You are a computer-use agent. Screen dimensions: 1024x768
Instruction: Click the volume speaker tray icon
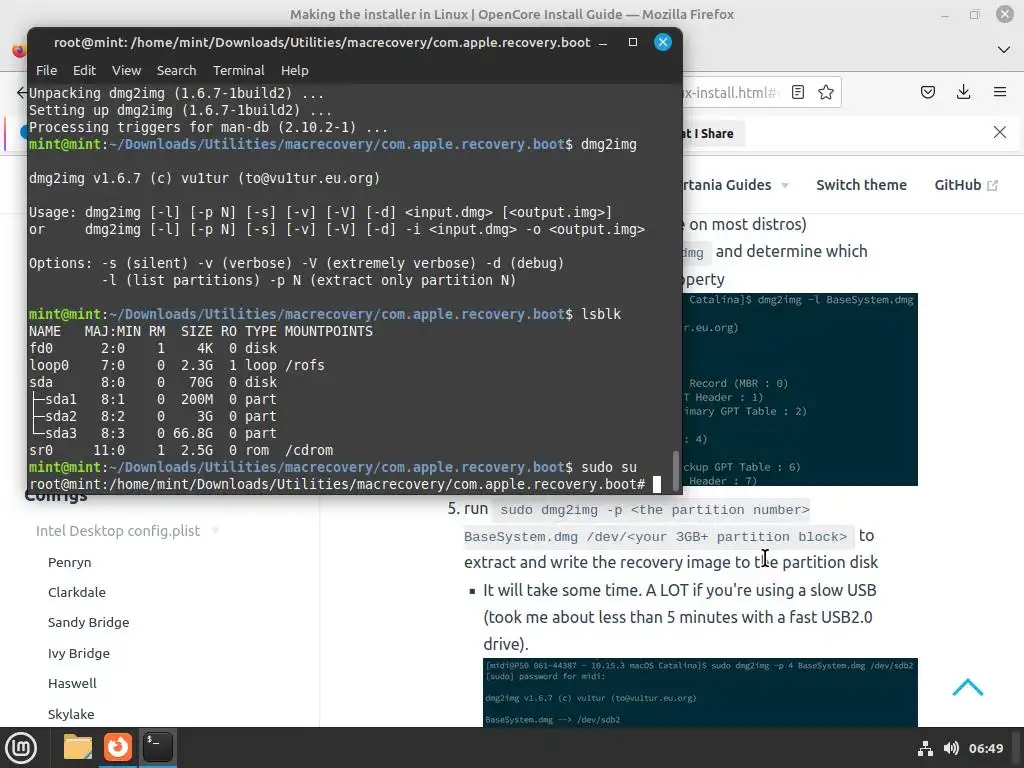[951, 748]
